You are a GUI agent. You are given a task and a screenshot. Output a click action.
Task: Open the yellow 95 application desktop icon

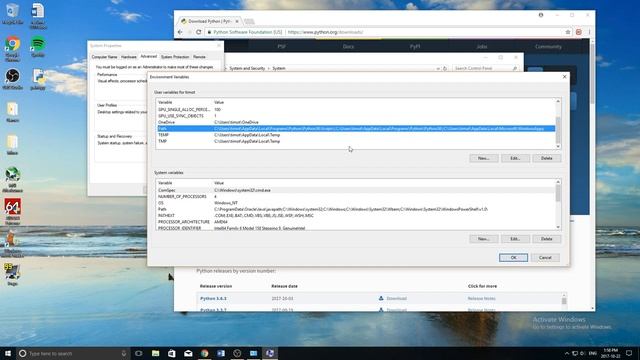tap(12, 274)
